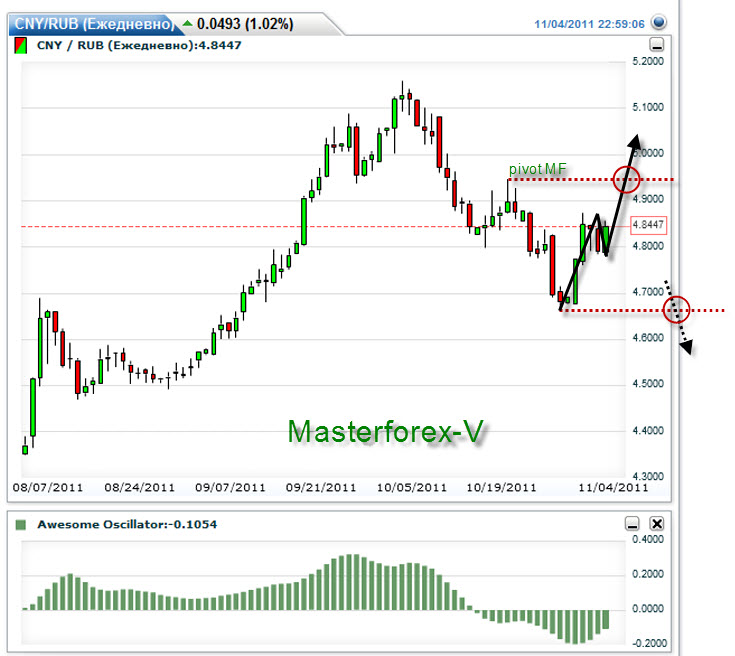Click the blue globe icon beside the timestamp
Image resolution: width=735 pixels, height=656 pixels.
coord(660,22)
